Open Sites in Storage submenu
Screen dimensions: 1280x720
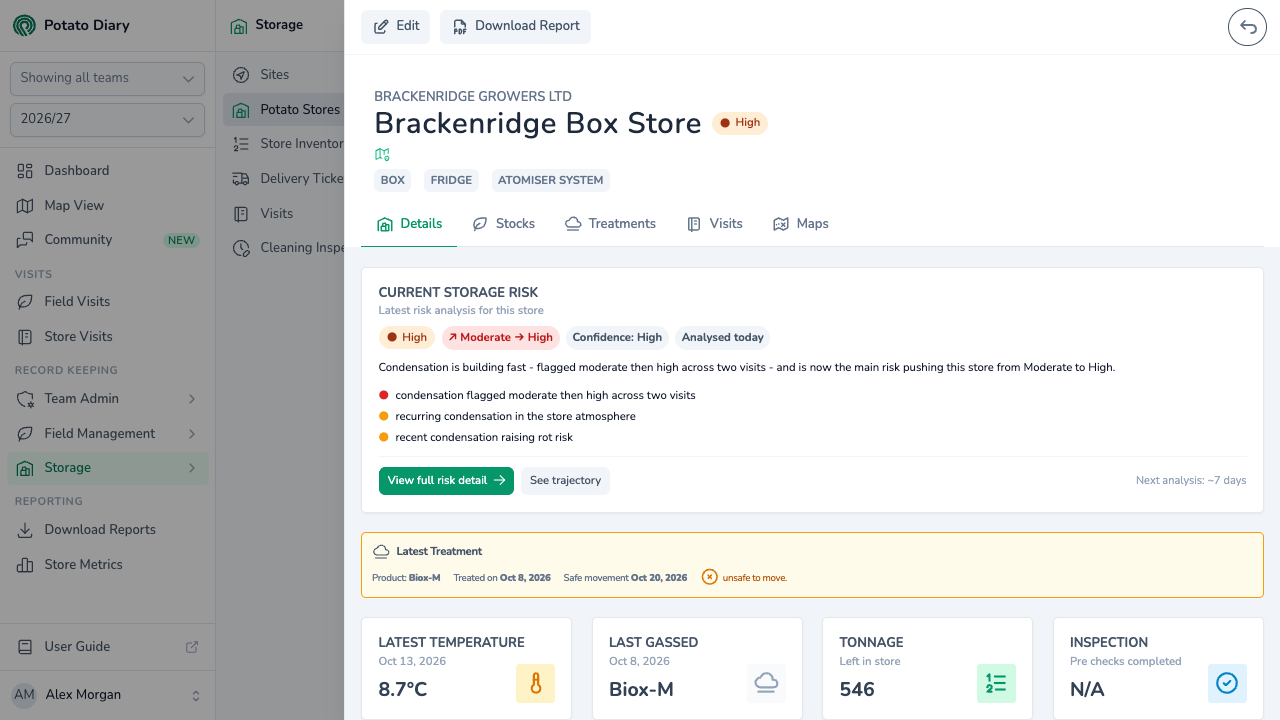pyautogui.click(x=283, y=75)
